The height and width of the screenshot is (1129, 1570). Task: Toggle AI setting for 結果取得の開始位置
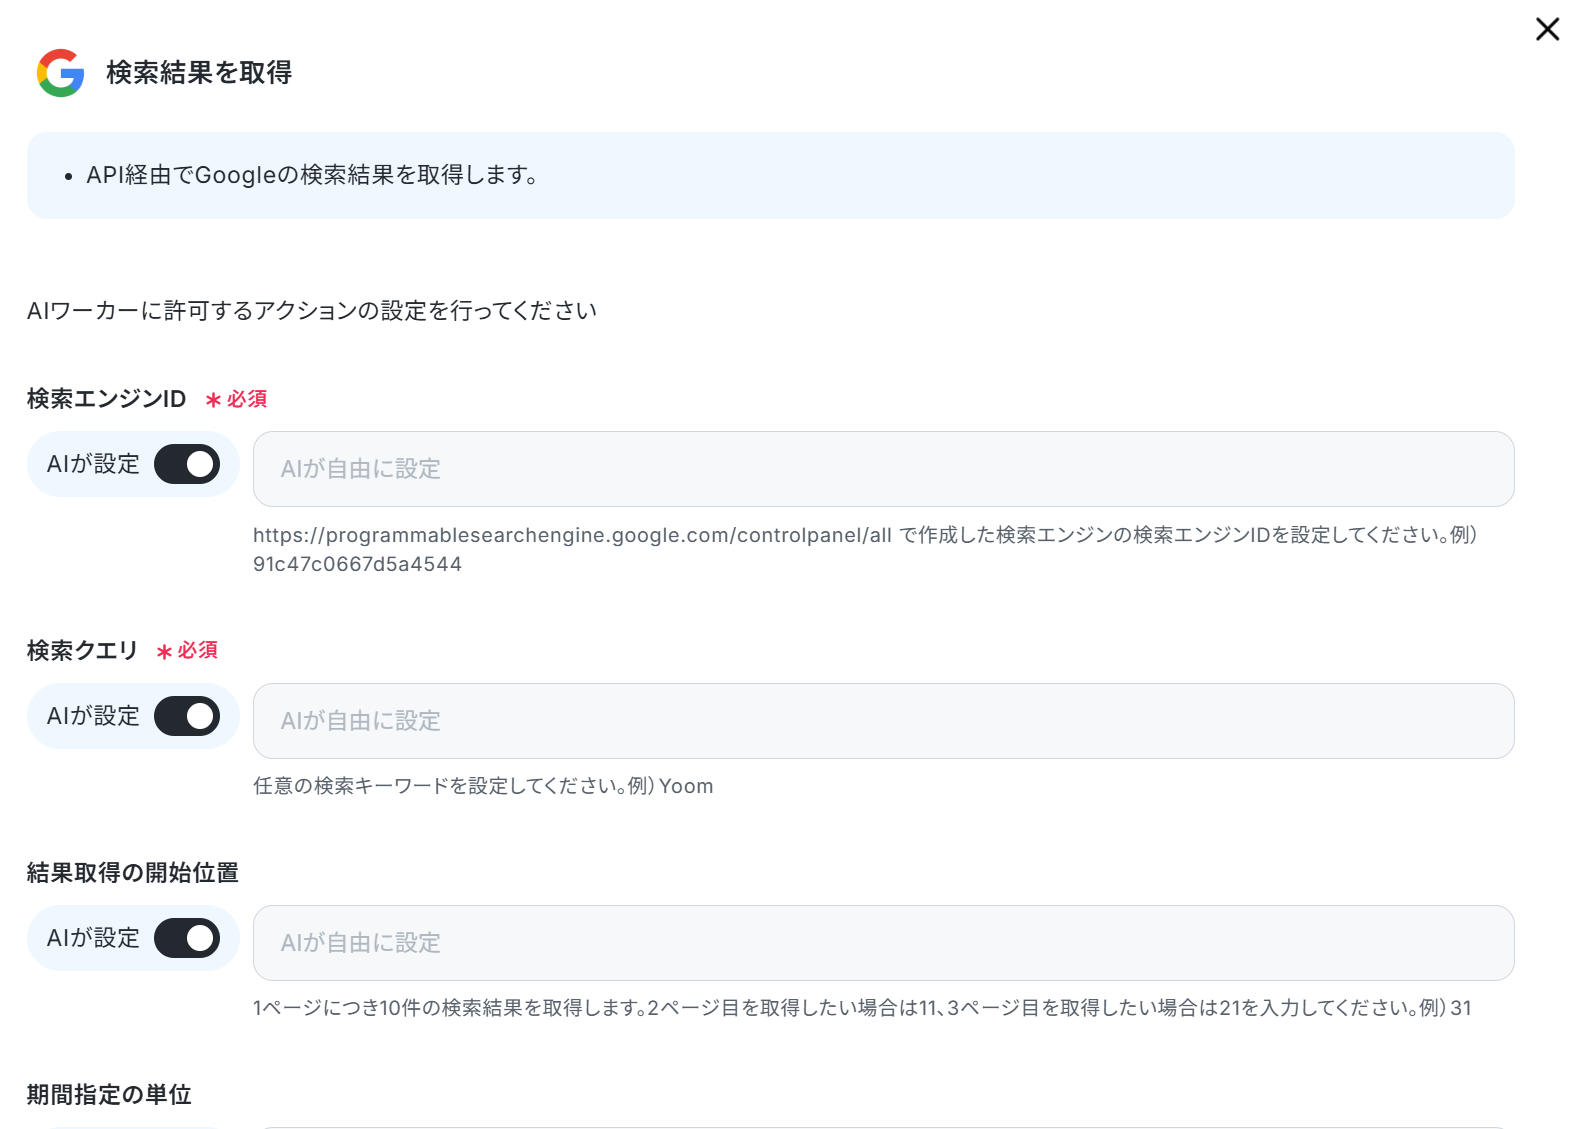187,938
